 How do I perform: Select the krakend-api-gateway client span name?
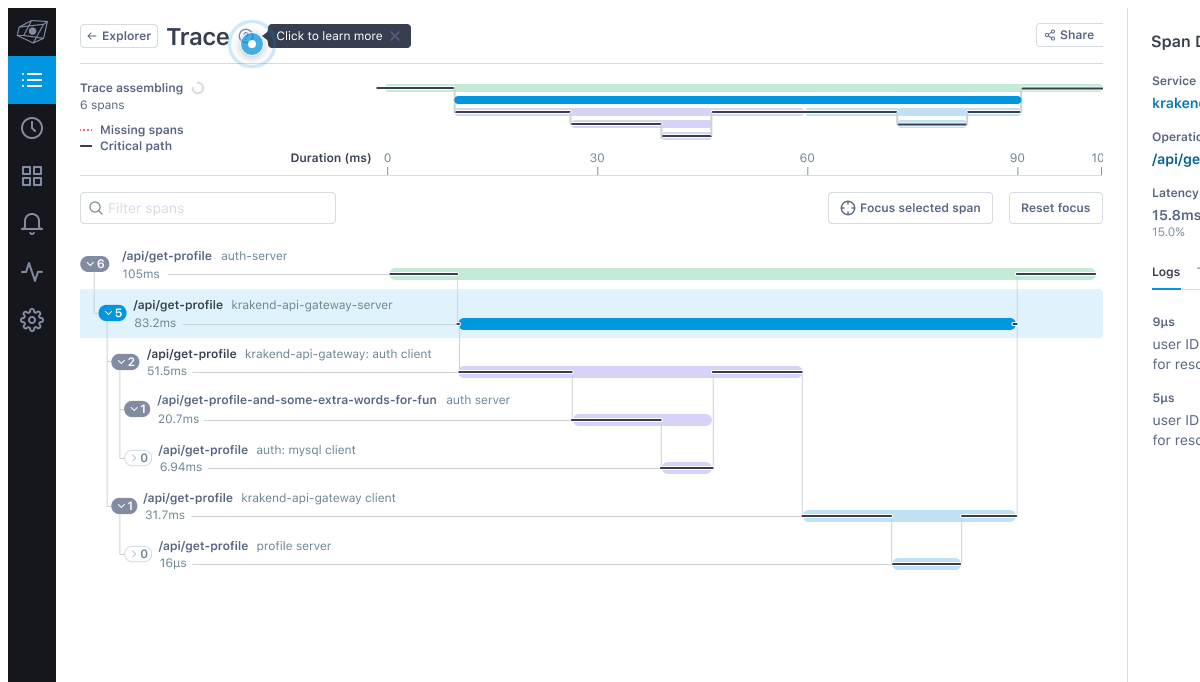318,498
